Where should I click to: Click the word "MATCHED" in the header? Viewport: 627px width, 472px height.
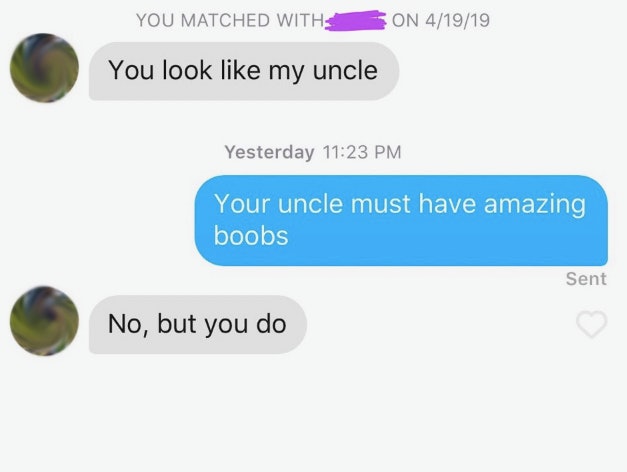coord(225,20)
